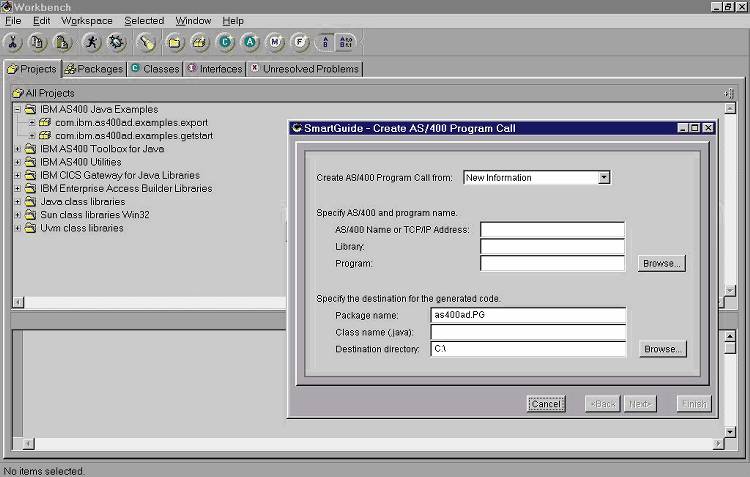Click the Back button in SmartGuide
Viewport: 750px width, 477px height.
(x=603, y=404)
